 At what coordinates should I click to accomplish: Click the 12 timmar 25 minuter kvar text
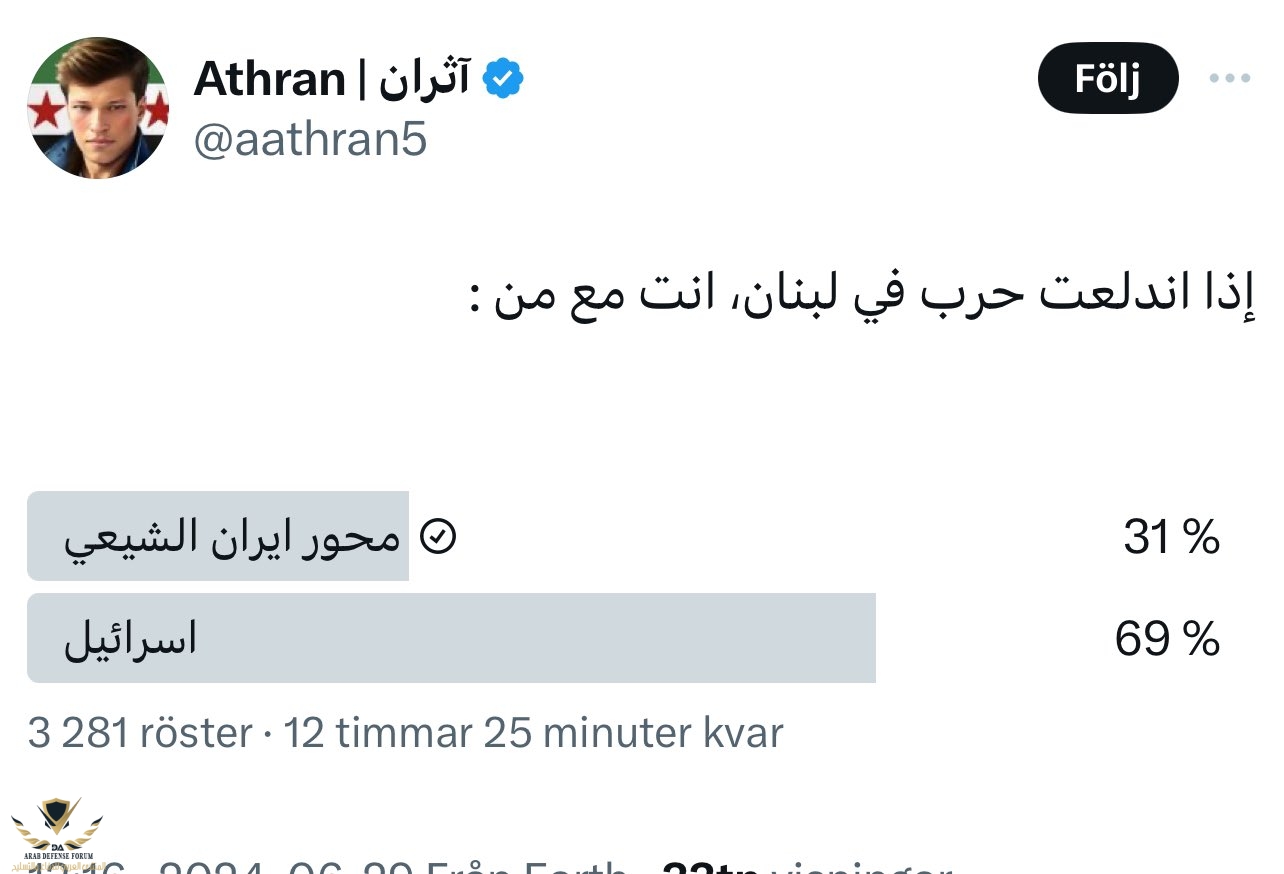[x=533, y=733]
